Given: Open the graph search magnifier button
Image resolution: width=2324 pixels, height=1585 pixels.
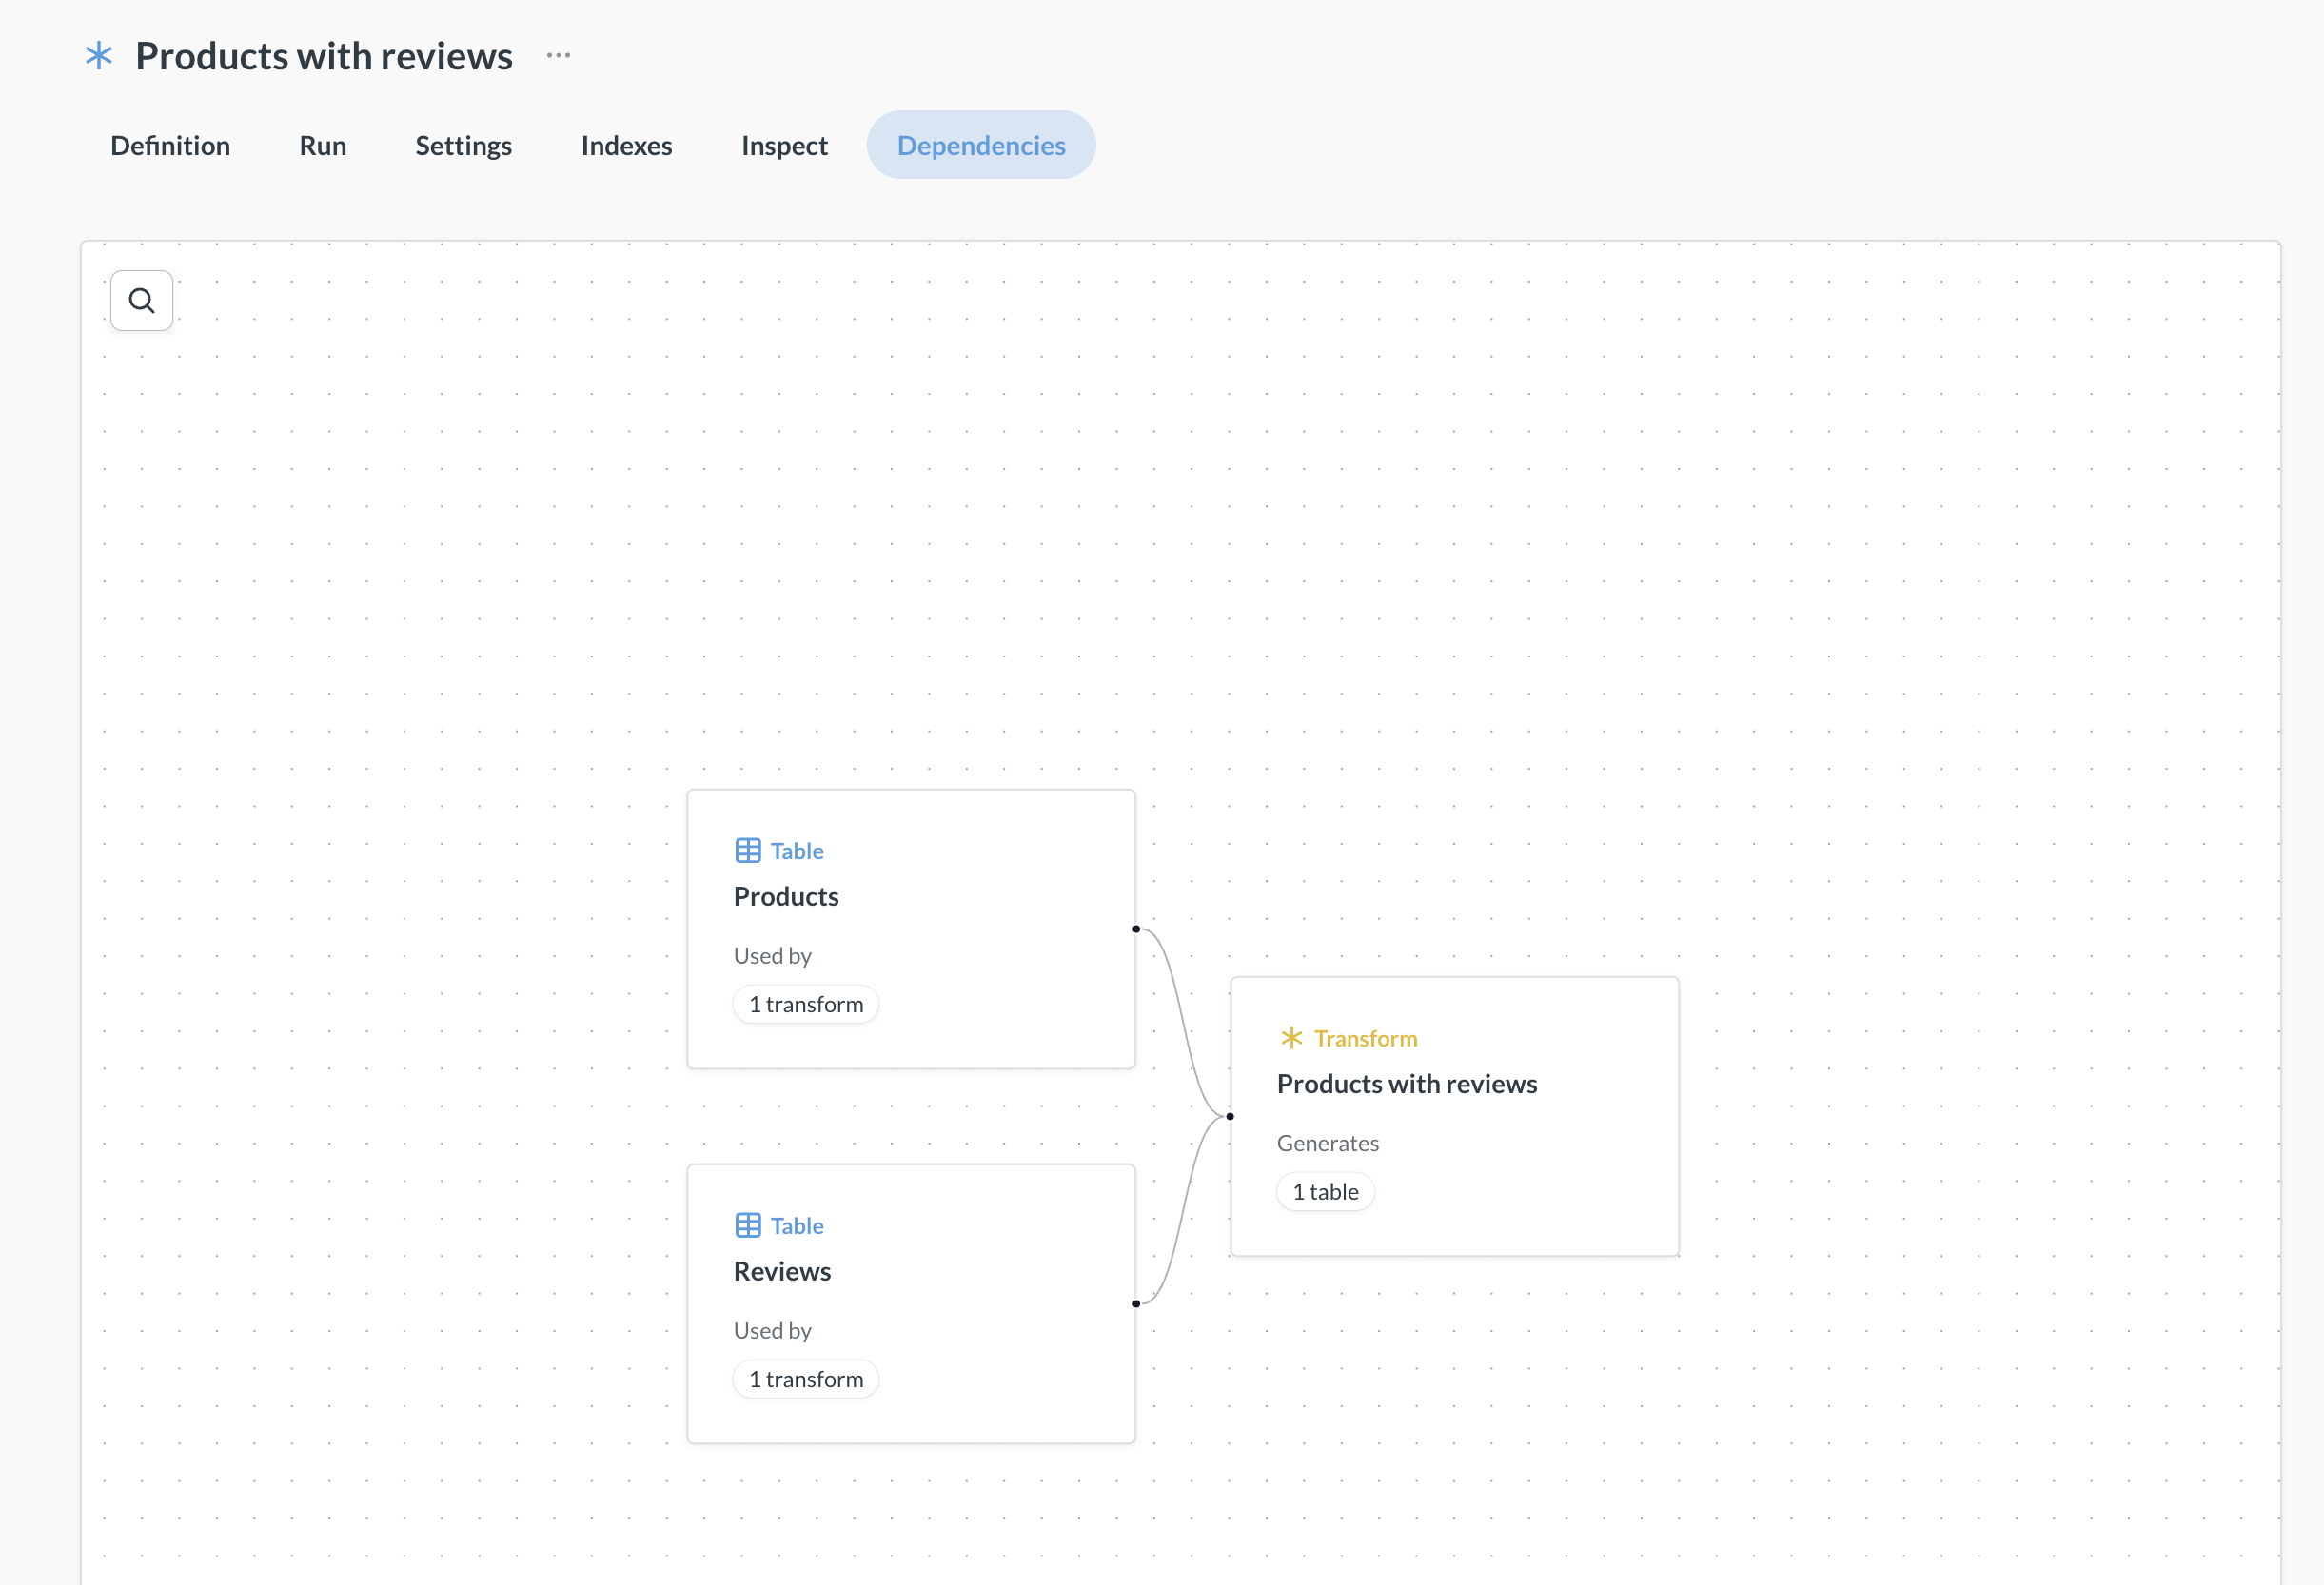Looking at the screenshot, I should tap(141, 300).
